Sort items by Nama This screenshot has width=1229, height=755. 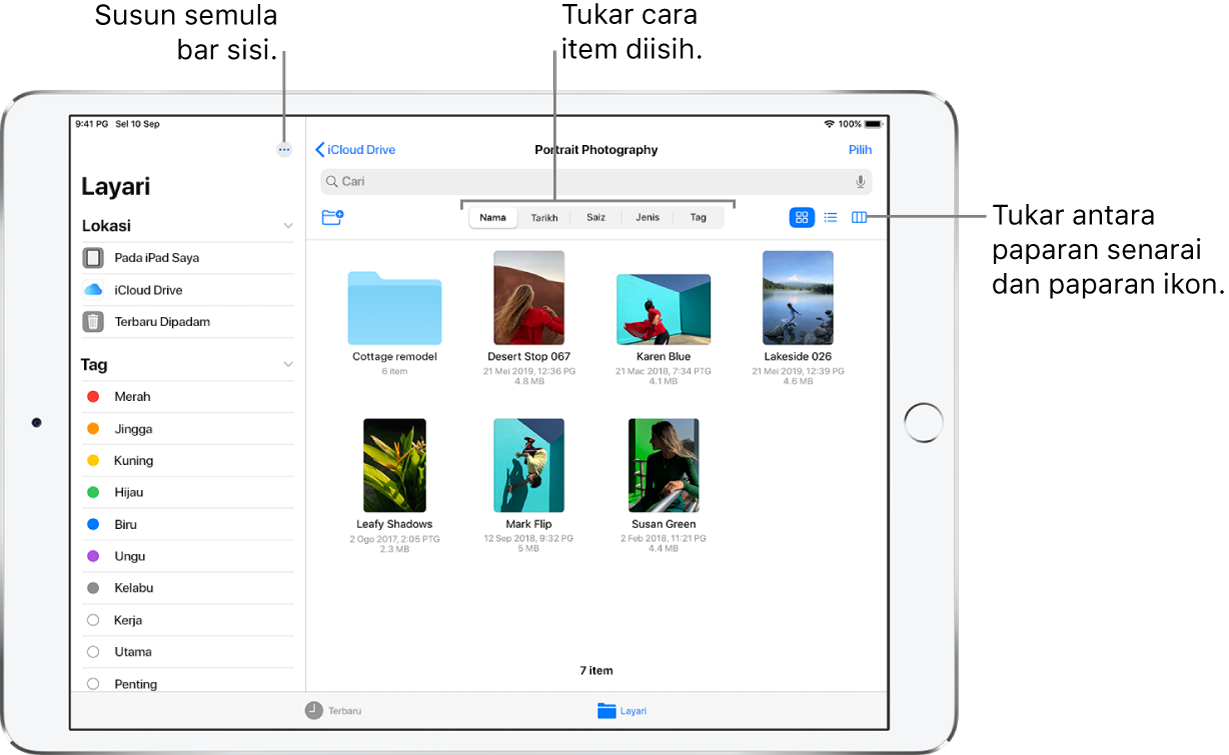493,217
